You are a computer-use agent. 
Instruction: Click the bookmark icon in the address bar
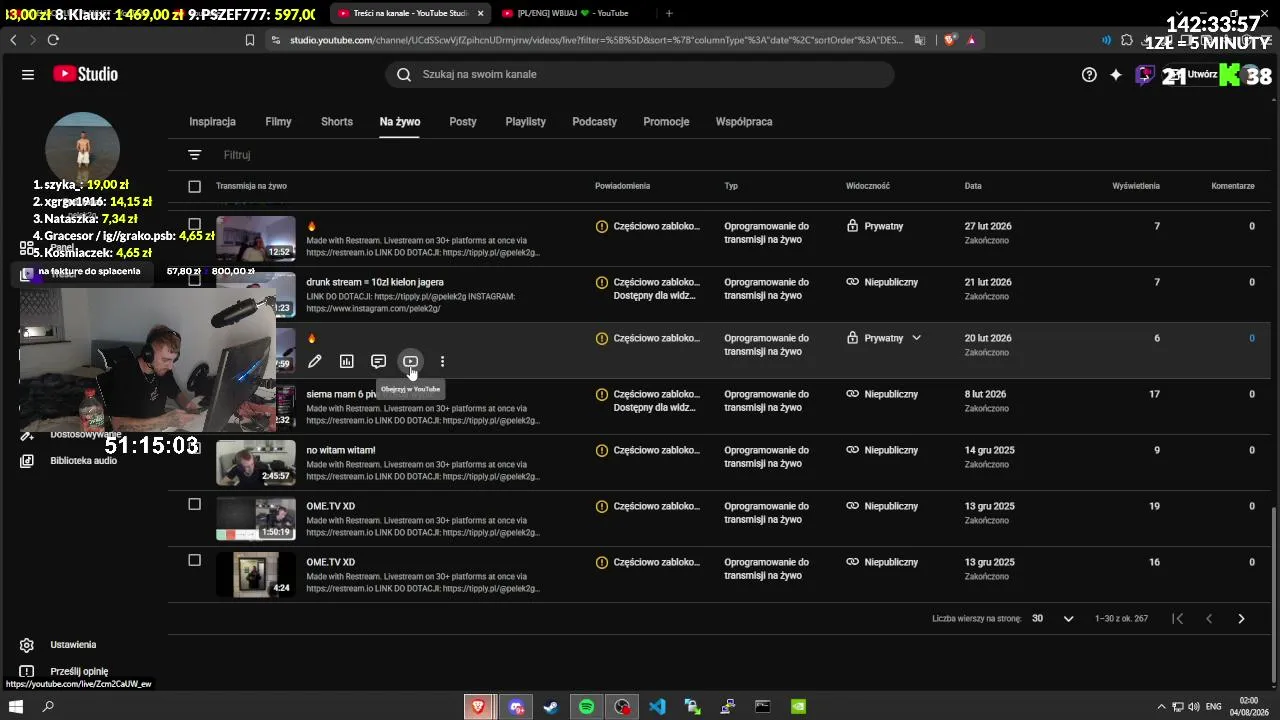click(250, 40)
